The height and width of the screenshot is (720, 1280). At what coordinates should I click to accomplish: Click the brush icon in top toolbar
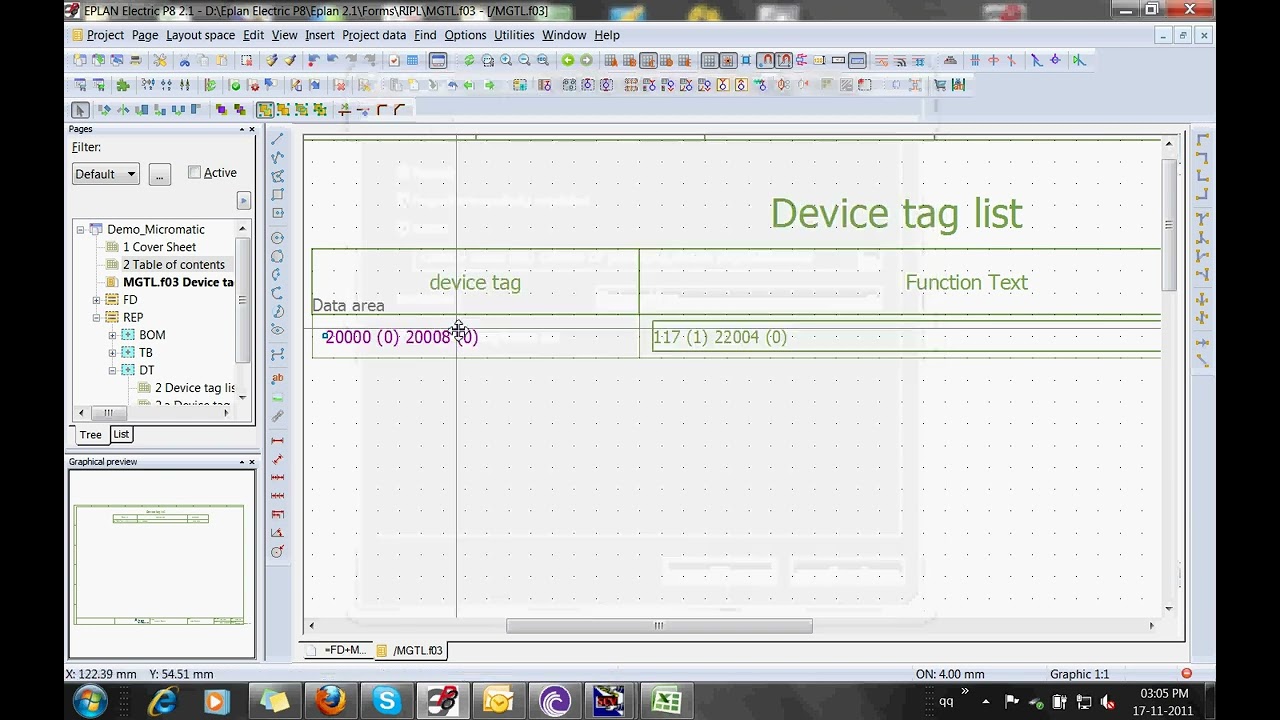(x=290, y=60)
